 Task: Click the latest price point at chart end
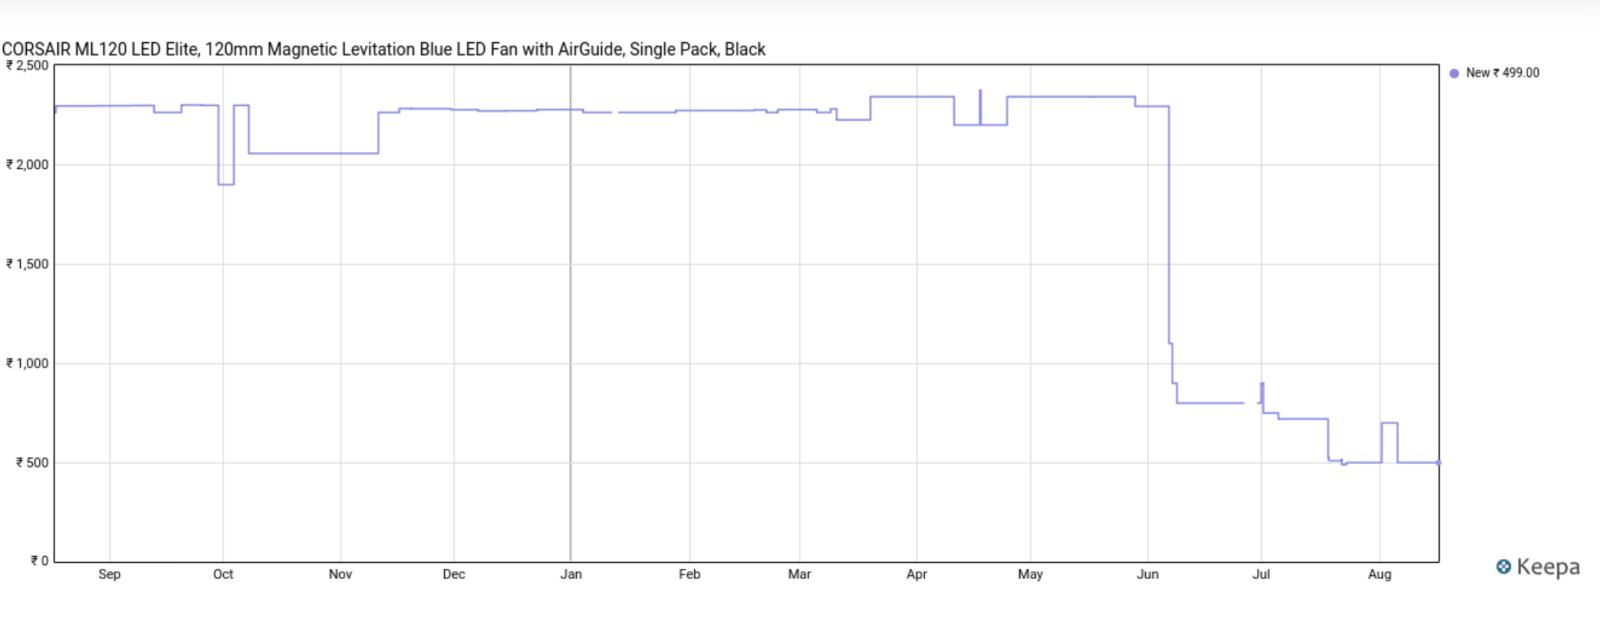(x=1439, y=463)
